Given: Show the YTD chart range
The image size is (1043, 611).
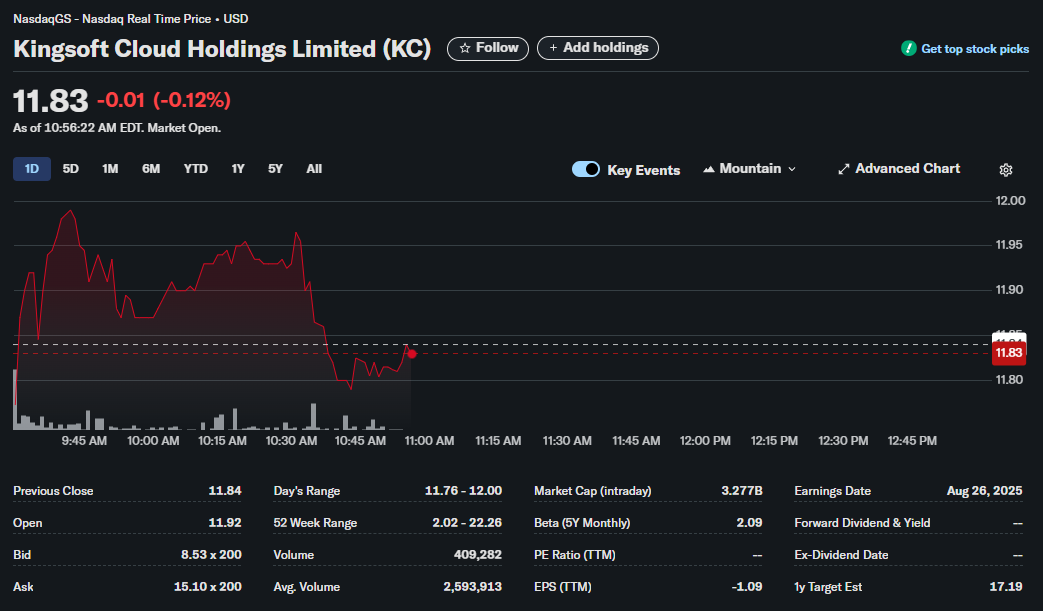Looking at the screenshot, I should (x=196, y=169).
